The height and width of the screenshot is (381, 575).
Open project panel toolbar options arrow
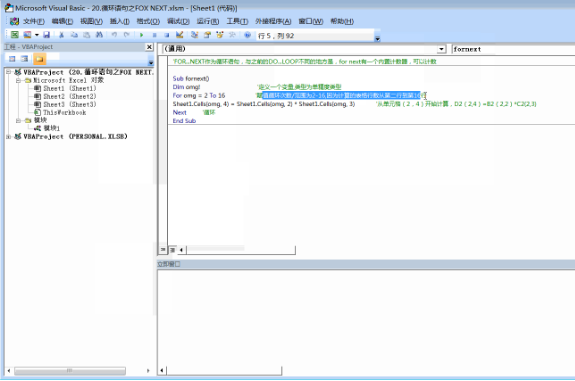tap(151, 63)
